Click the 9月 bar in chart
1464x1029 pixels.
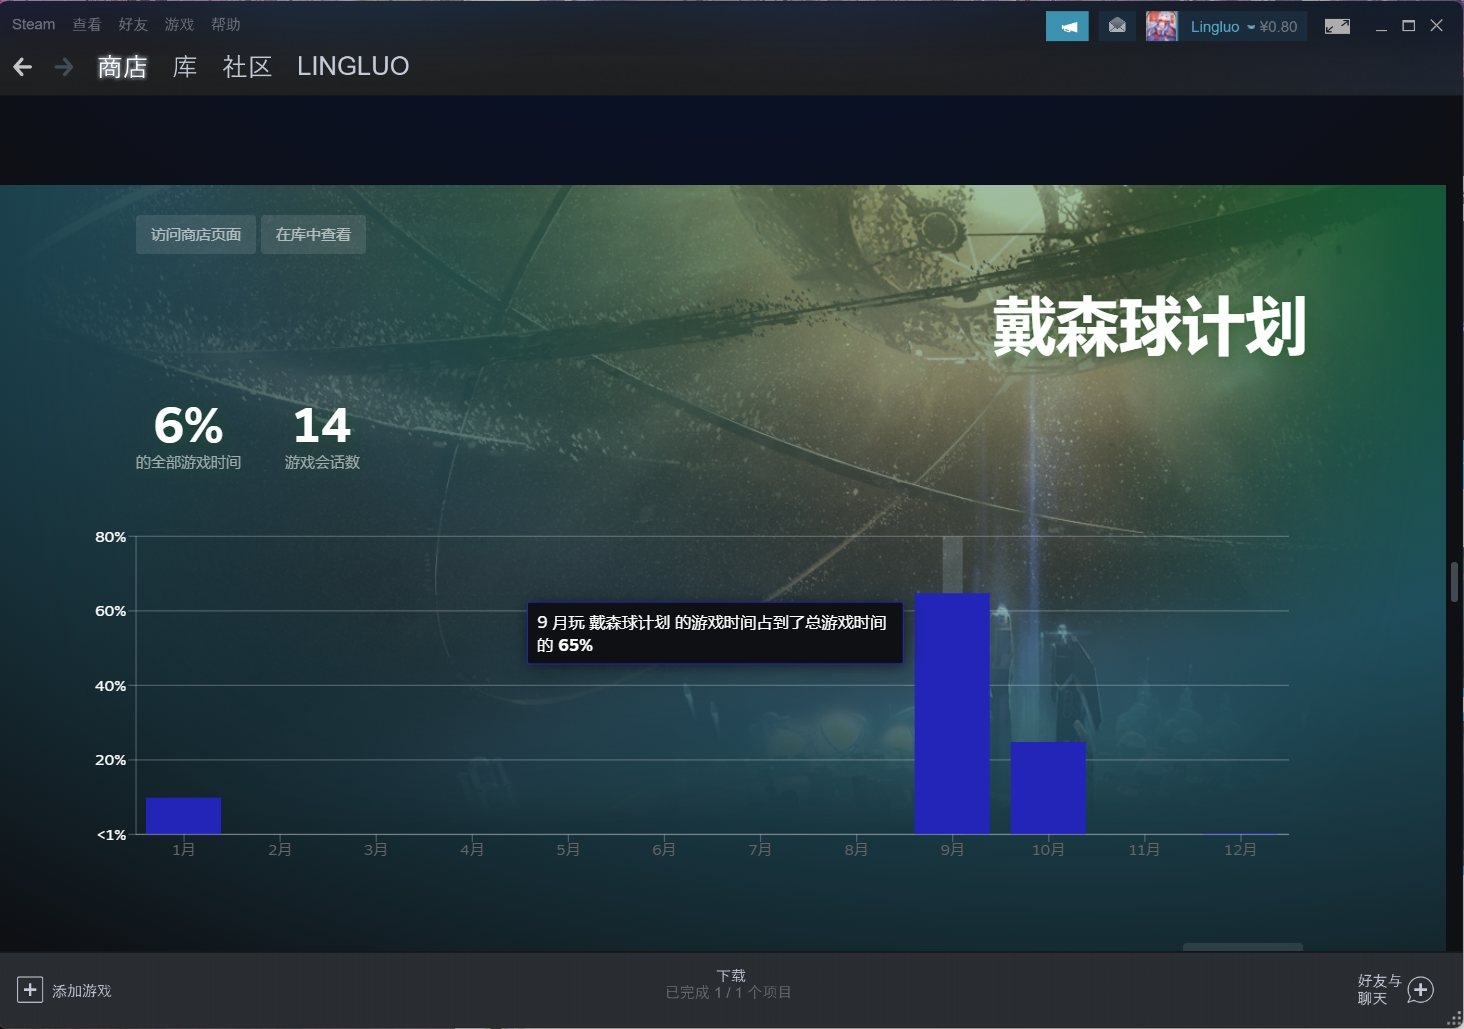click(952, 713)
